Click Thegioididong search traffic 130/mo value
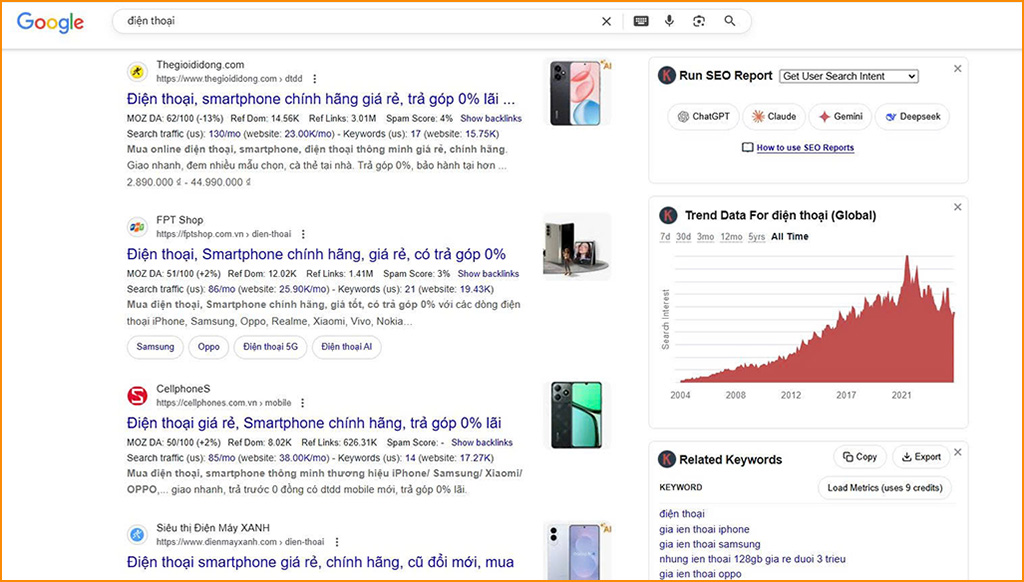1024x582 pixels. click(x=225, y=134)
